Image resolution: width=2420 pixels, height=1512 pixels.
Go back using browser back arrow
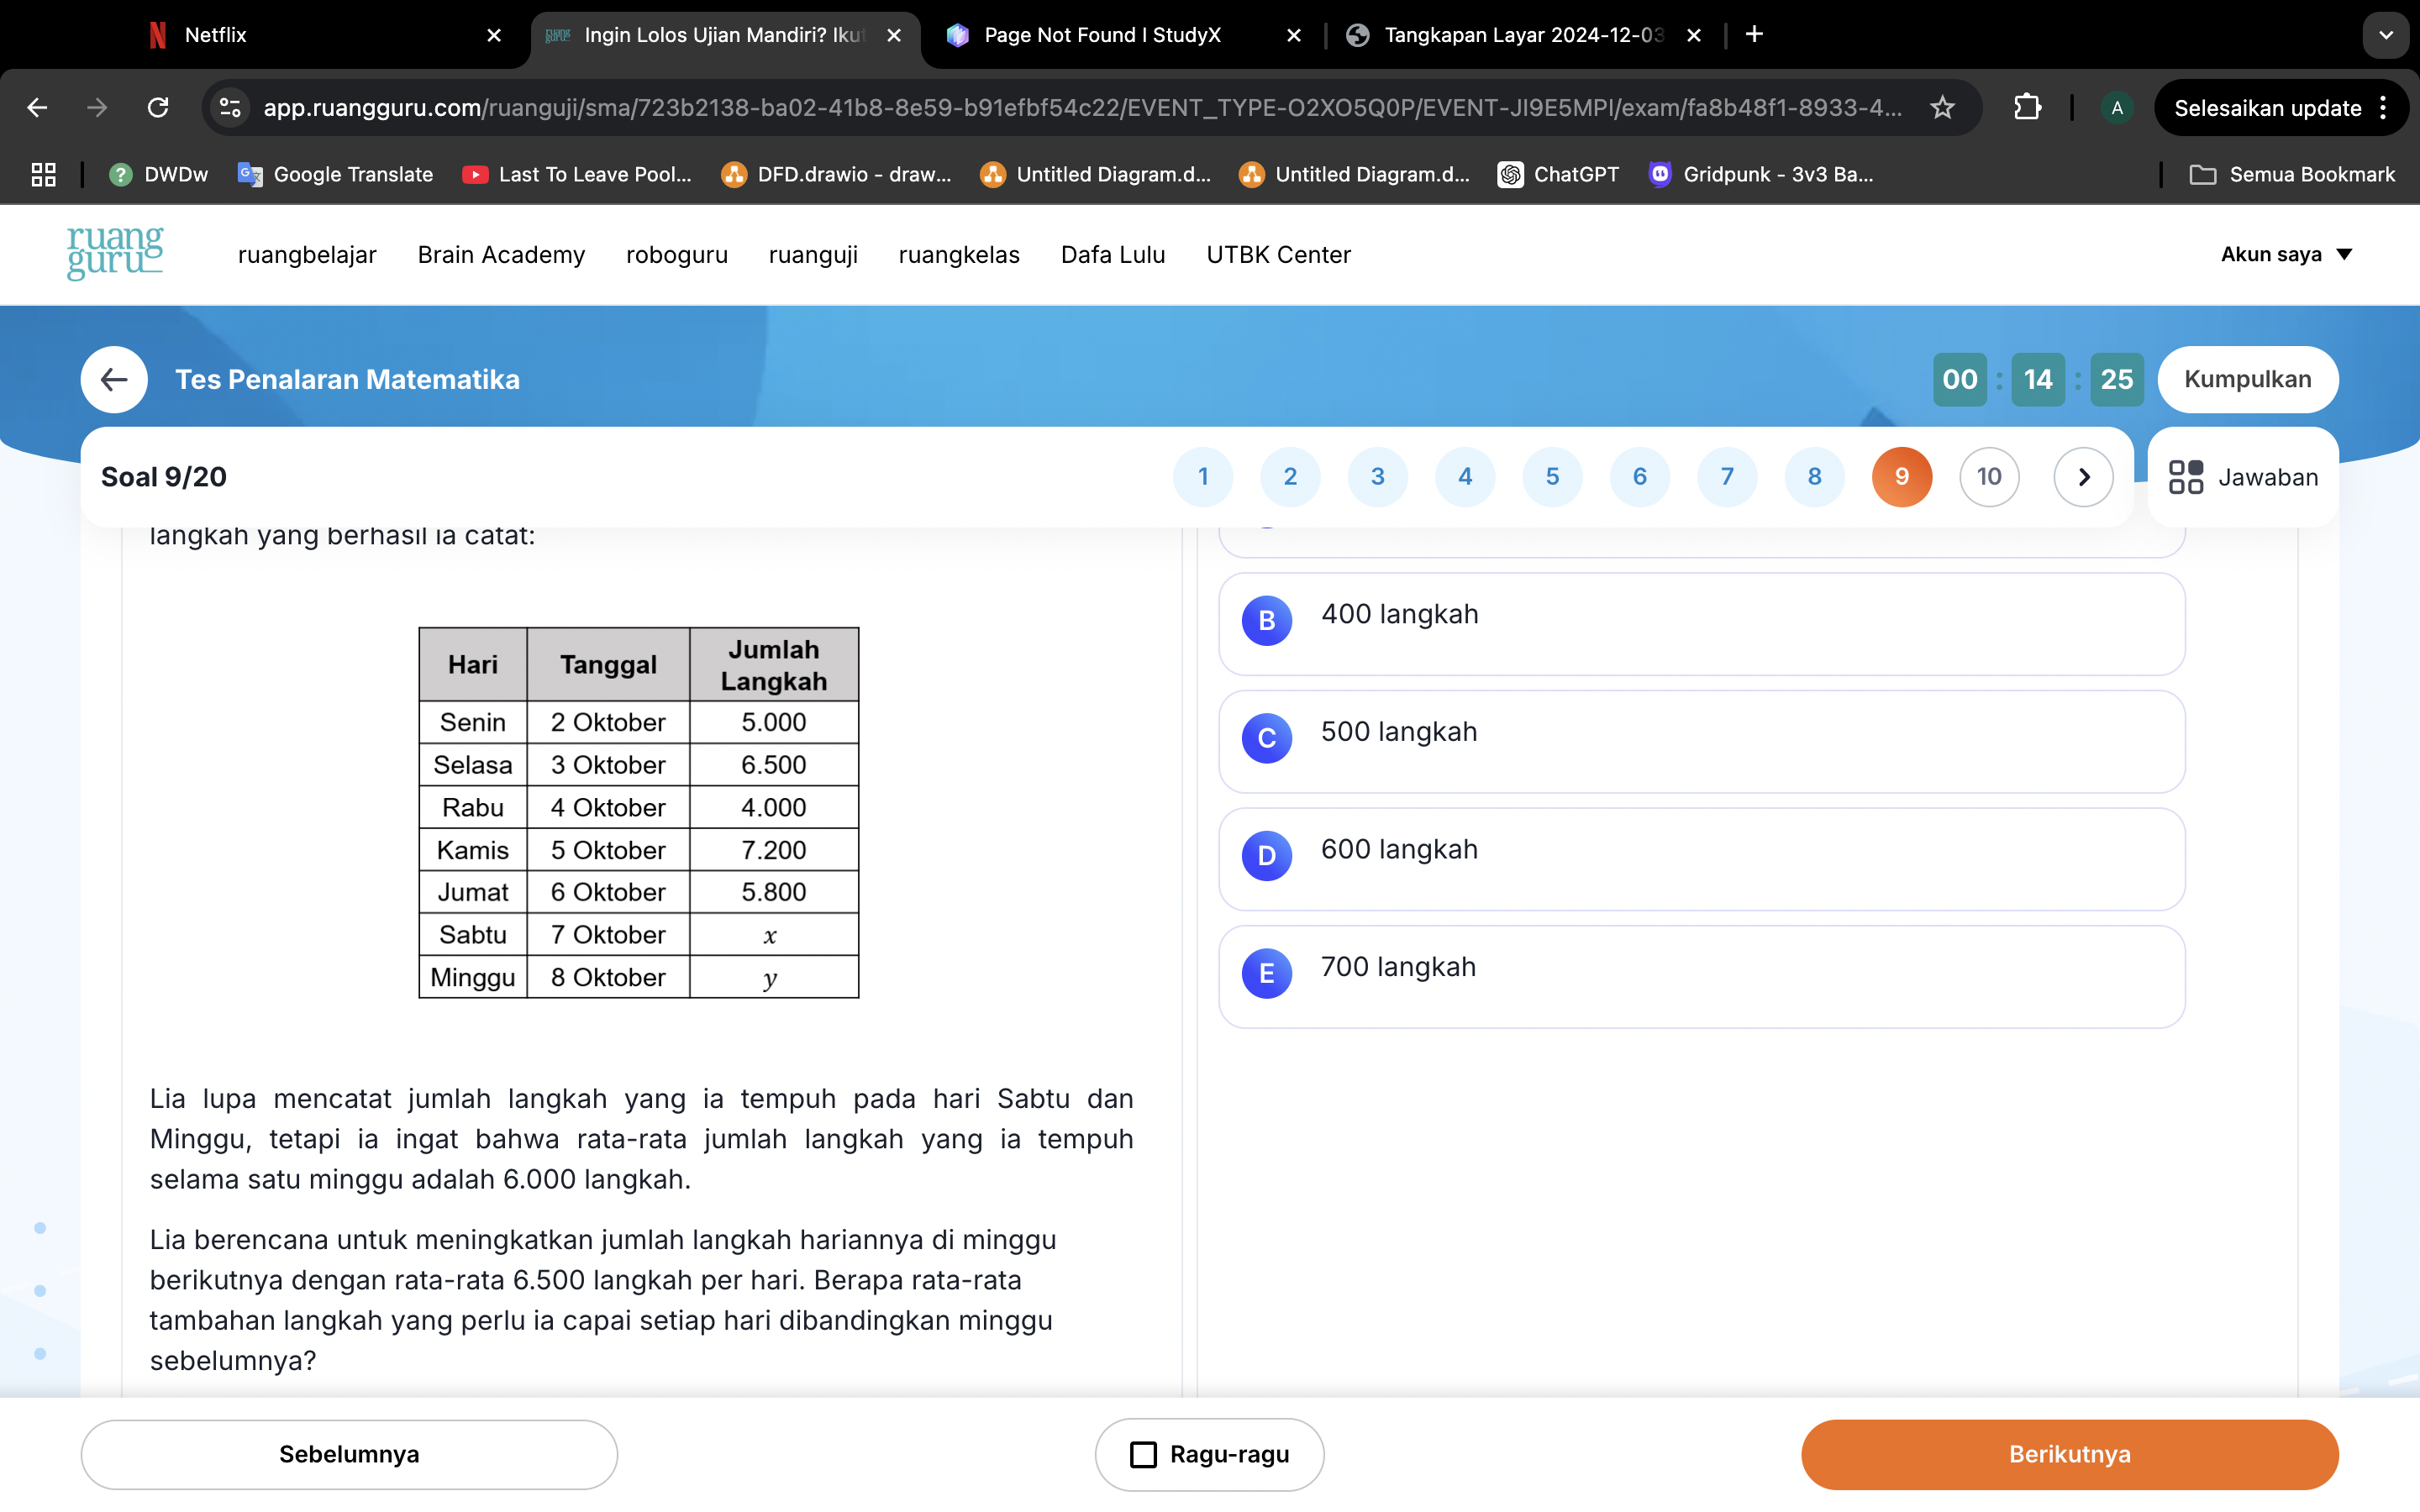(37, 108)
